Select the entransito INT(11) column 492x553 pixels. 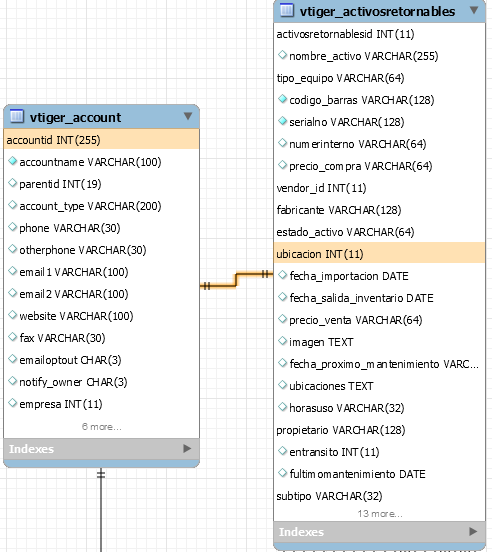[379, 452]
